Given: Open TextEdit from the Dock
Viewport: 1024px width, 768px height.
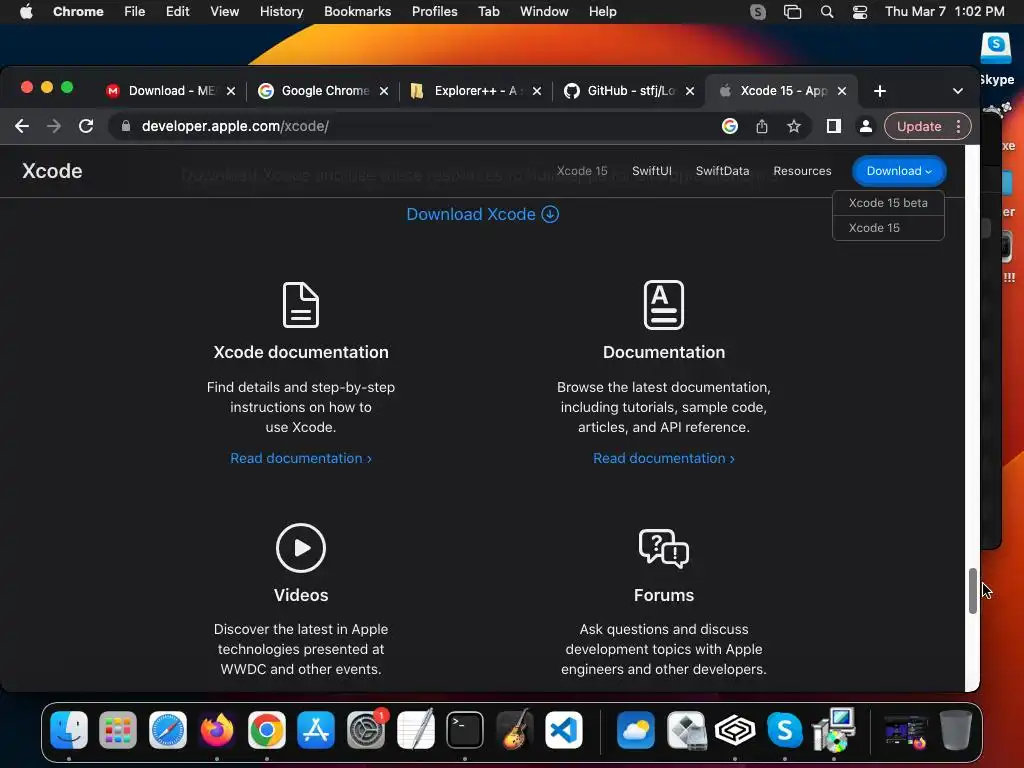Looking at the screenshot, I should tap(415, 729).
